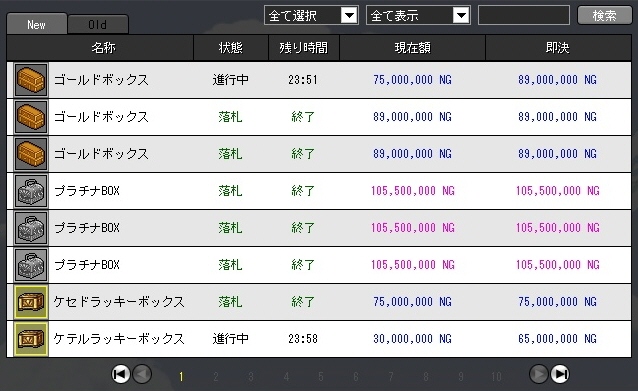Screen dimensions: 638x391
Task: Focus the search text field
Action: pos(524,15)
